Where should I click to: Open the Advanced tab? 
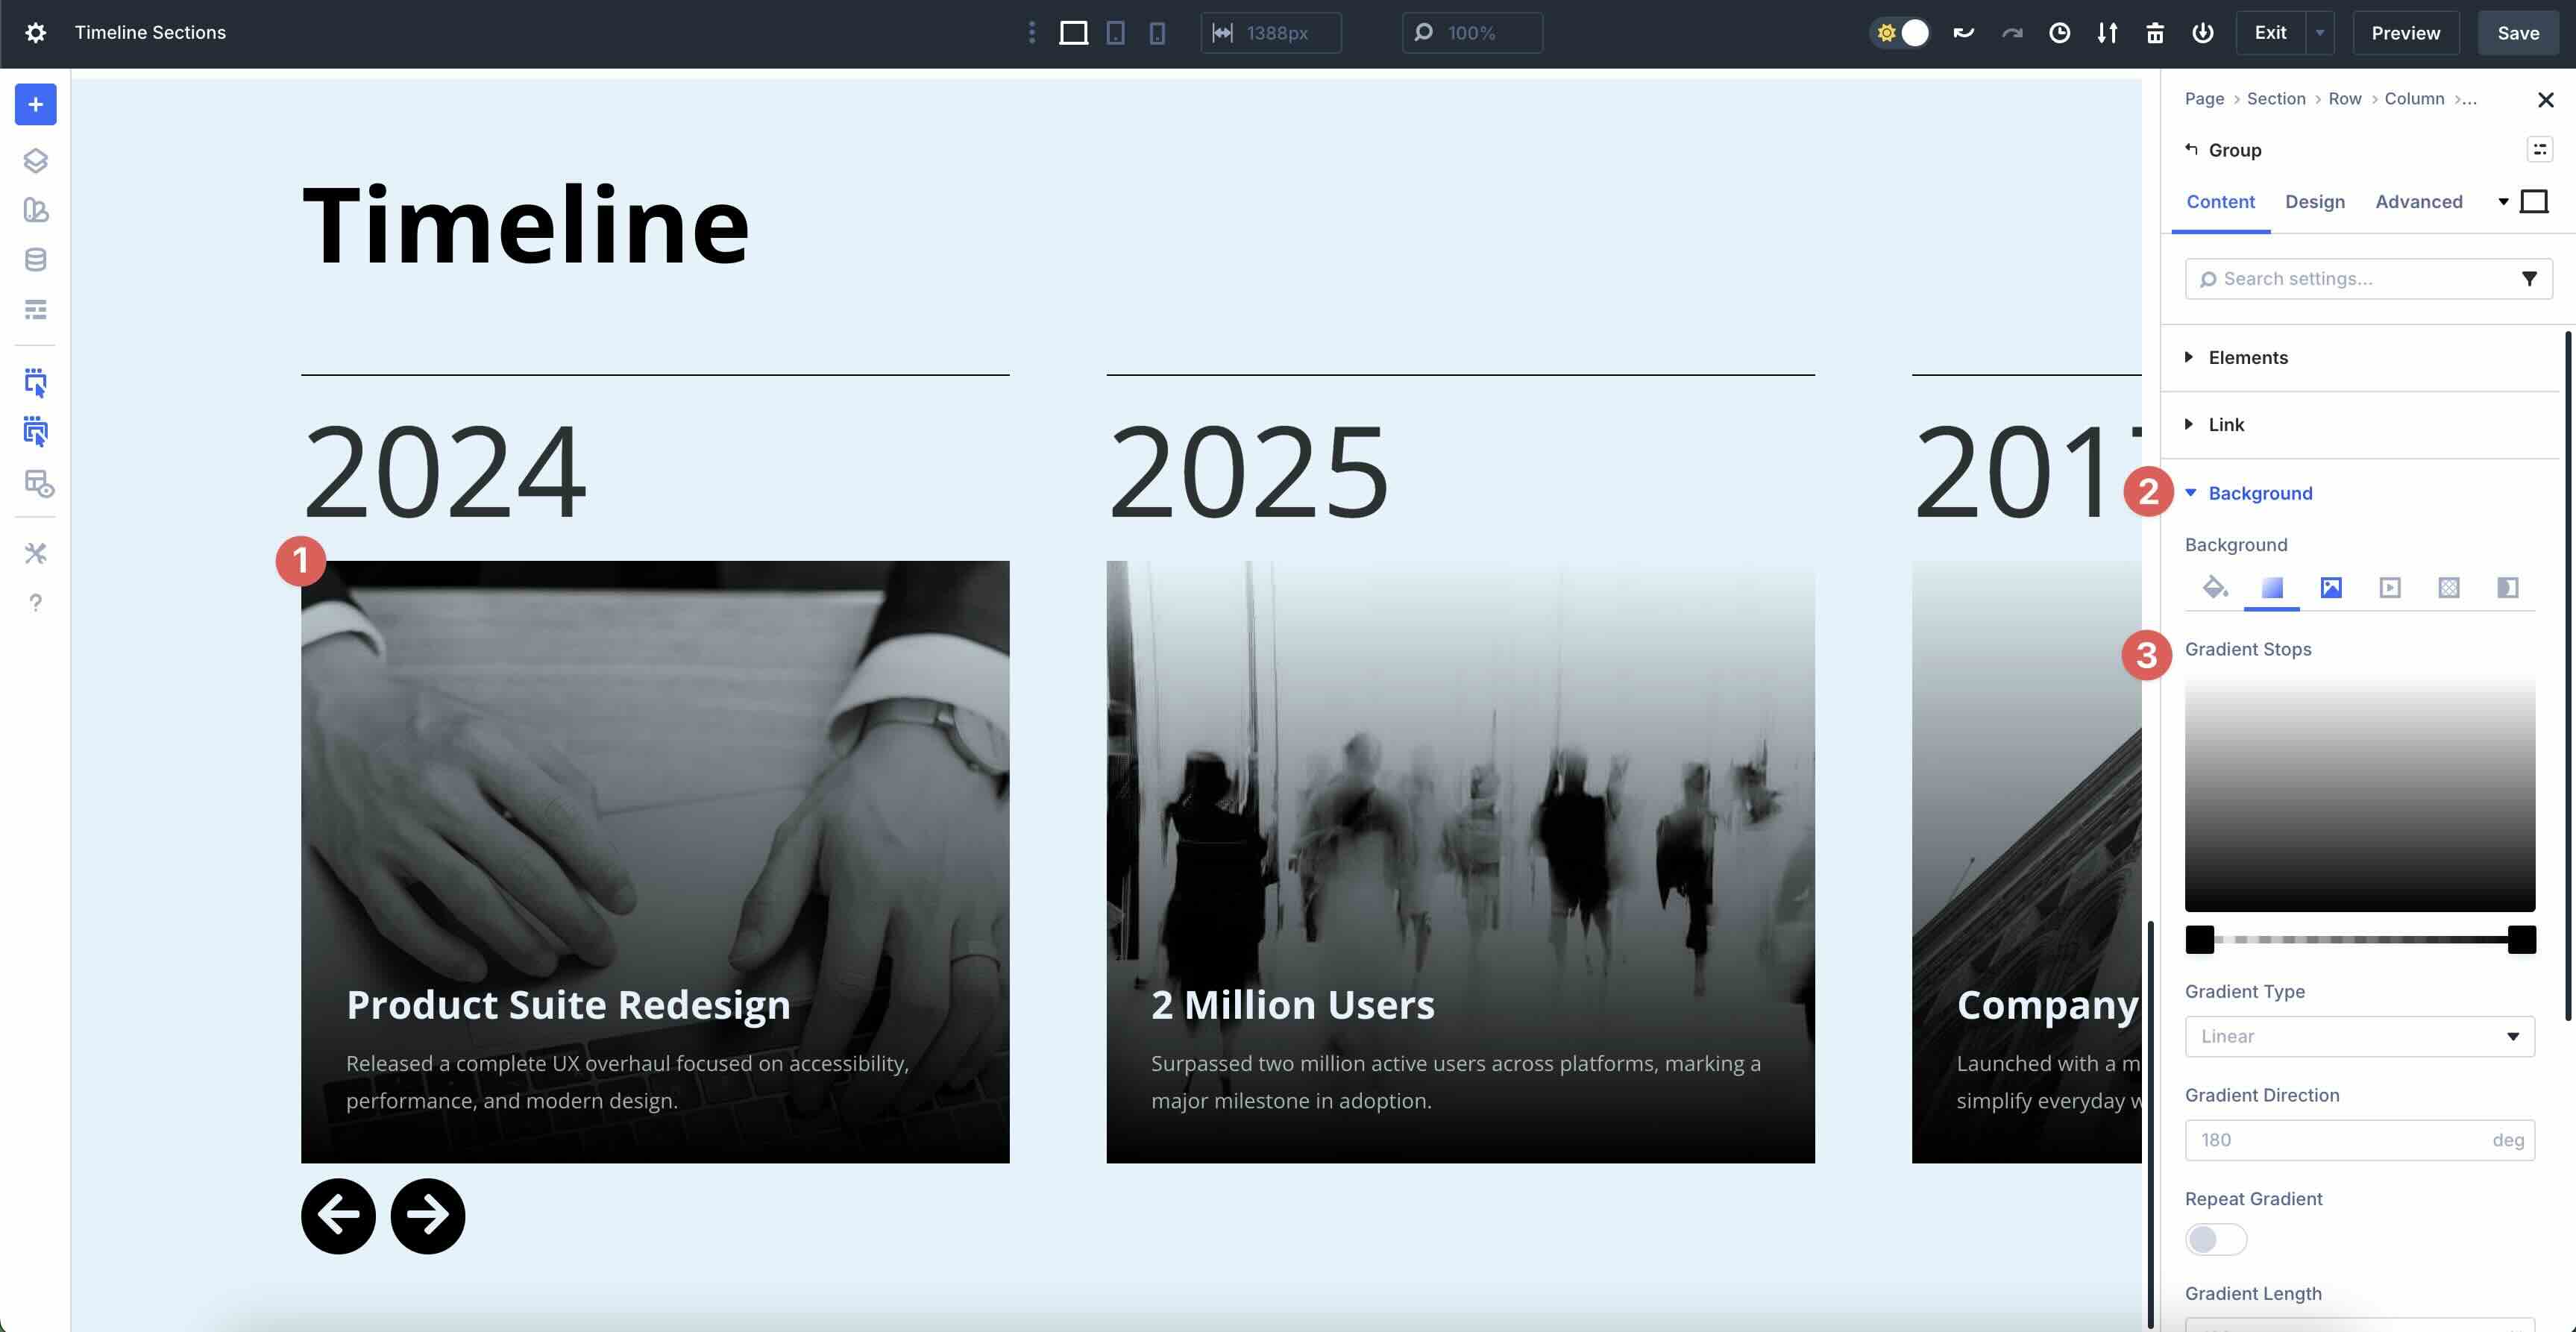pos(2418,202)
